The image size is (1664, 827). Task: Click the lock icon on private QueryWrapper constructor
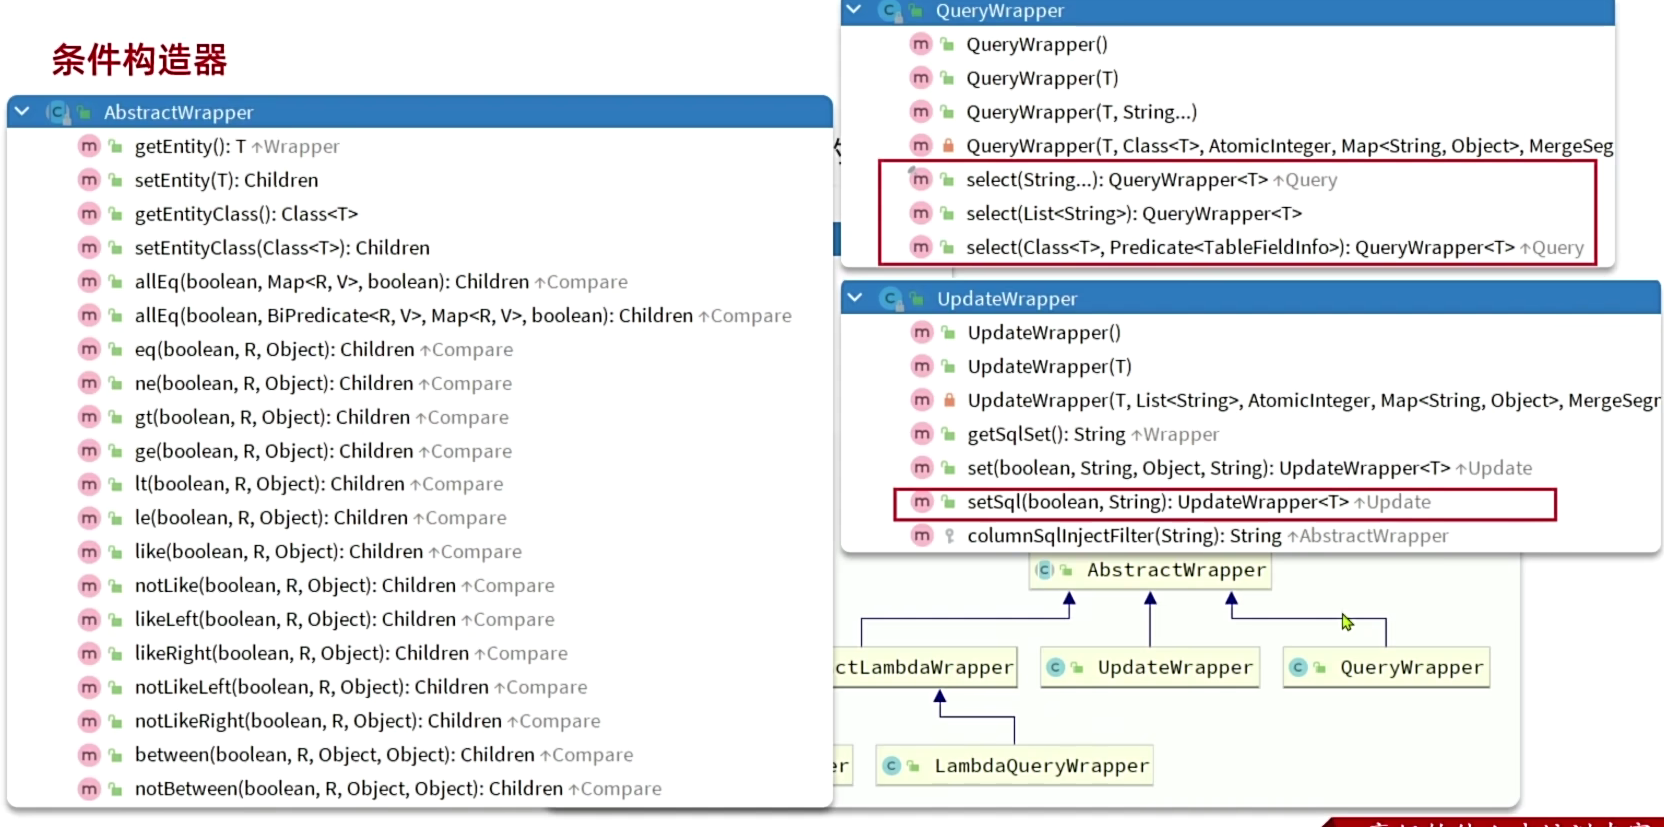click(x=948, y=146)
